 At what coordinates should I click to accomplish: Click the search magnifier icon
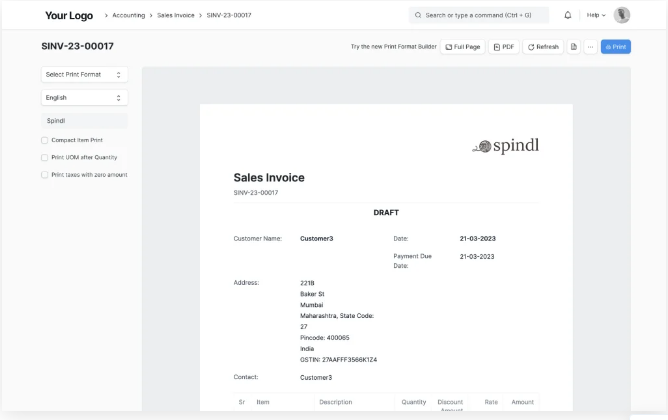(x=418, y=15)
